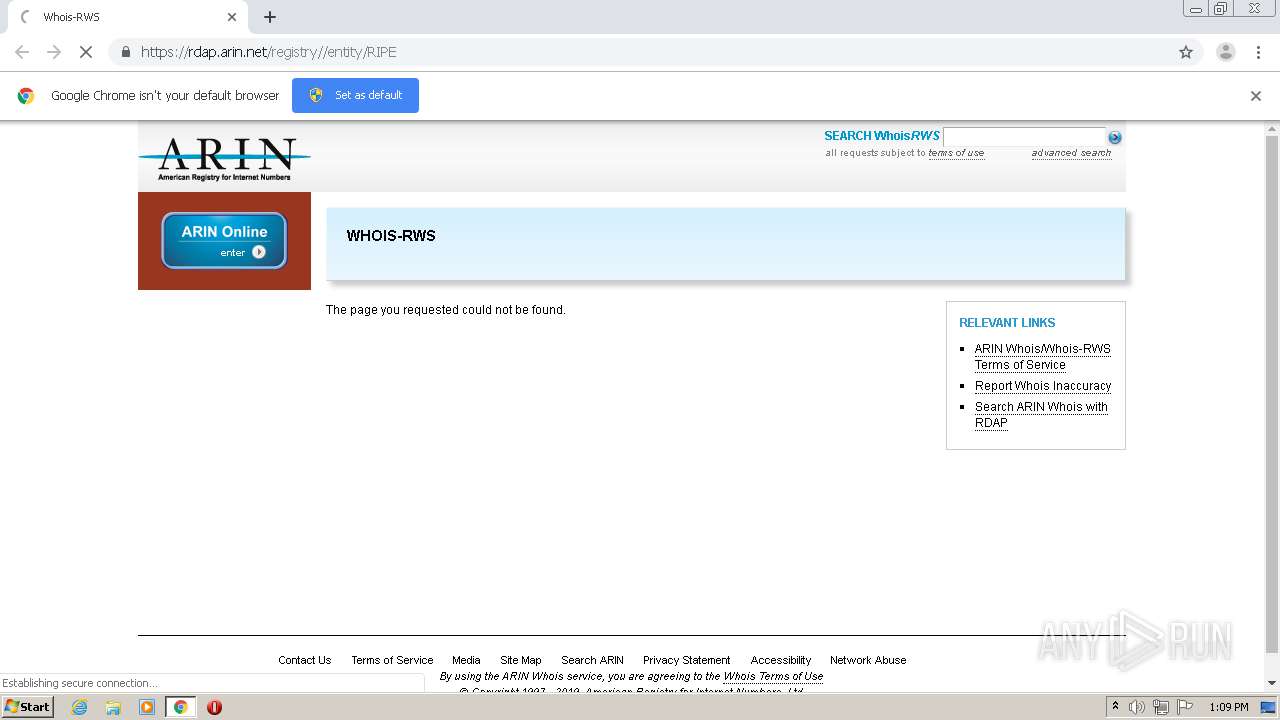Click the show desktop tray icon
1280x720 pixels.
pos(1269,707)
